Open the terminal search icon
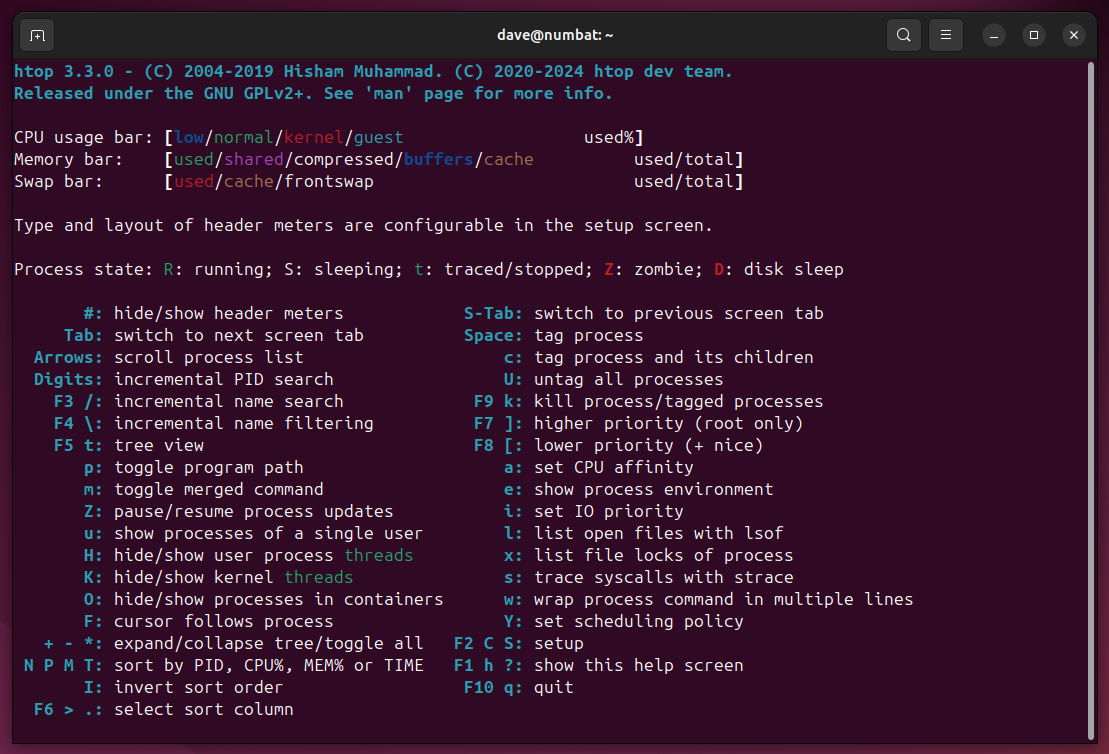1109x754 pixels. (x=903, y=34)
